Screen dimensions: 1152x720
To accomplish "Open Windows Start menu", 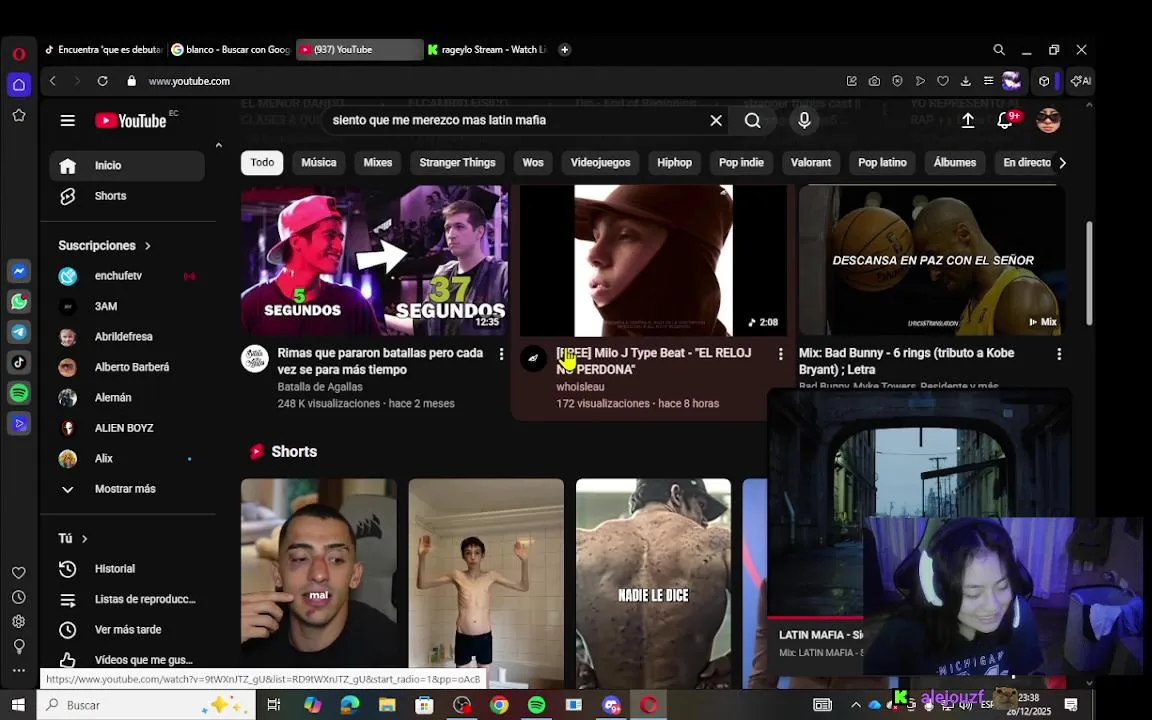I will coord(18,705).
